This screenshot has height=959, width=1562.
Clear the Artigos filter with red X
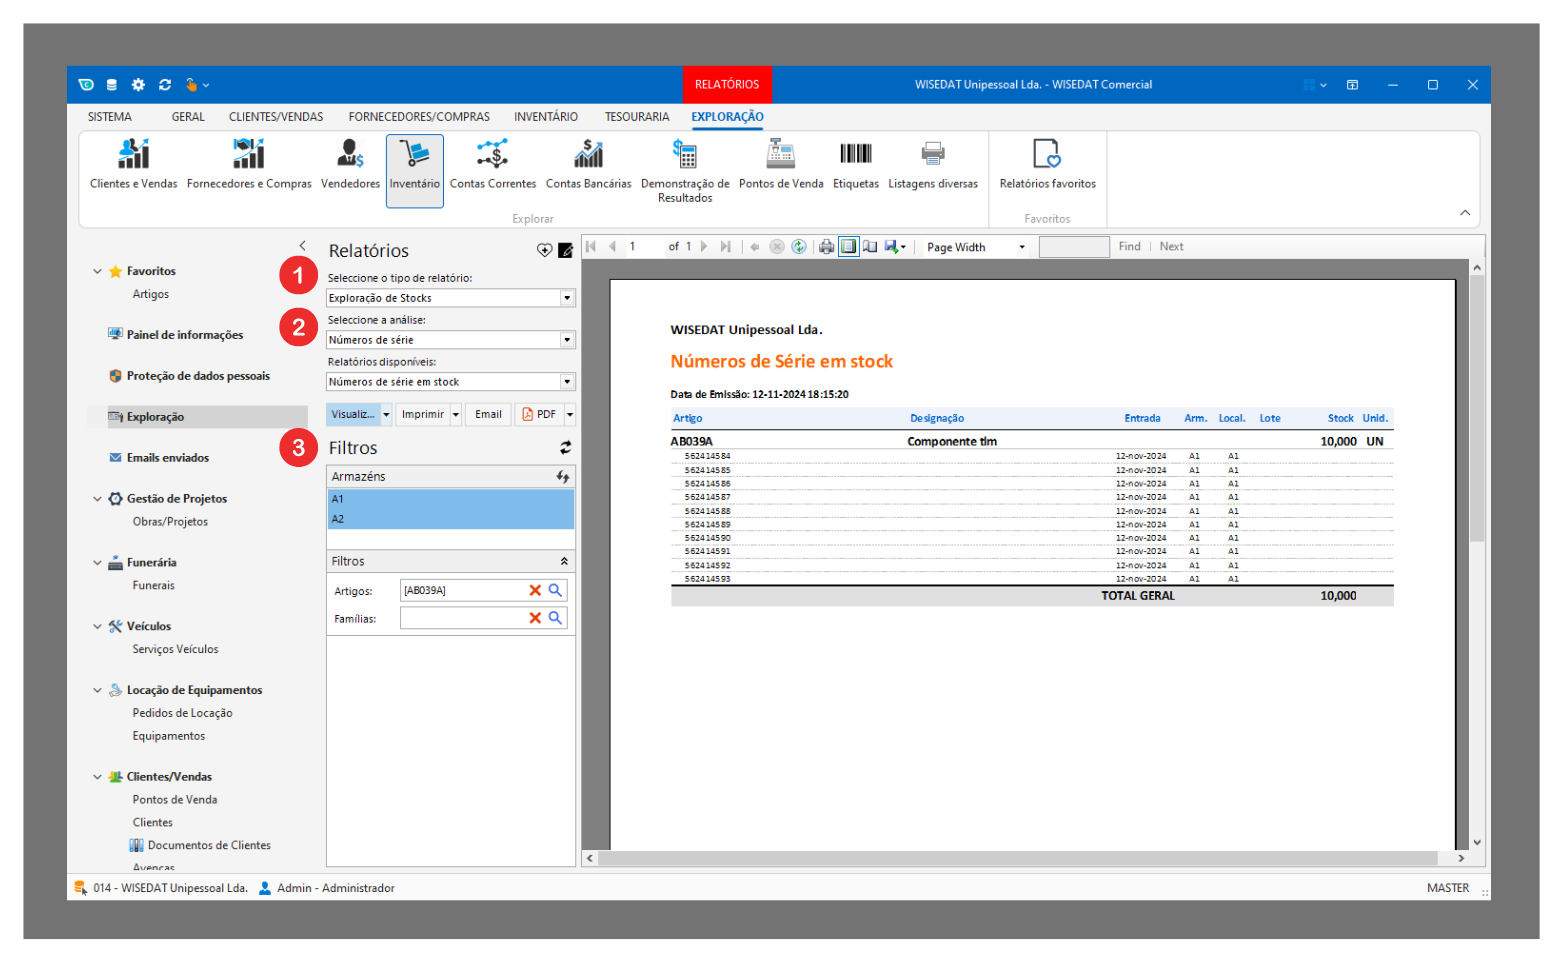coord(535,591)
